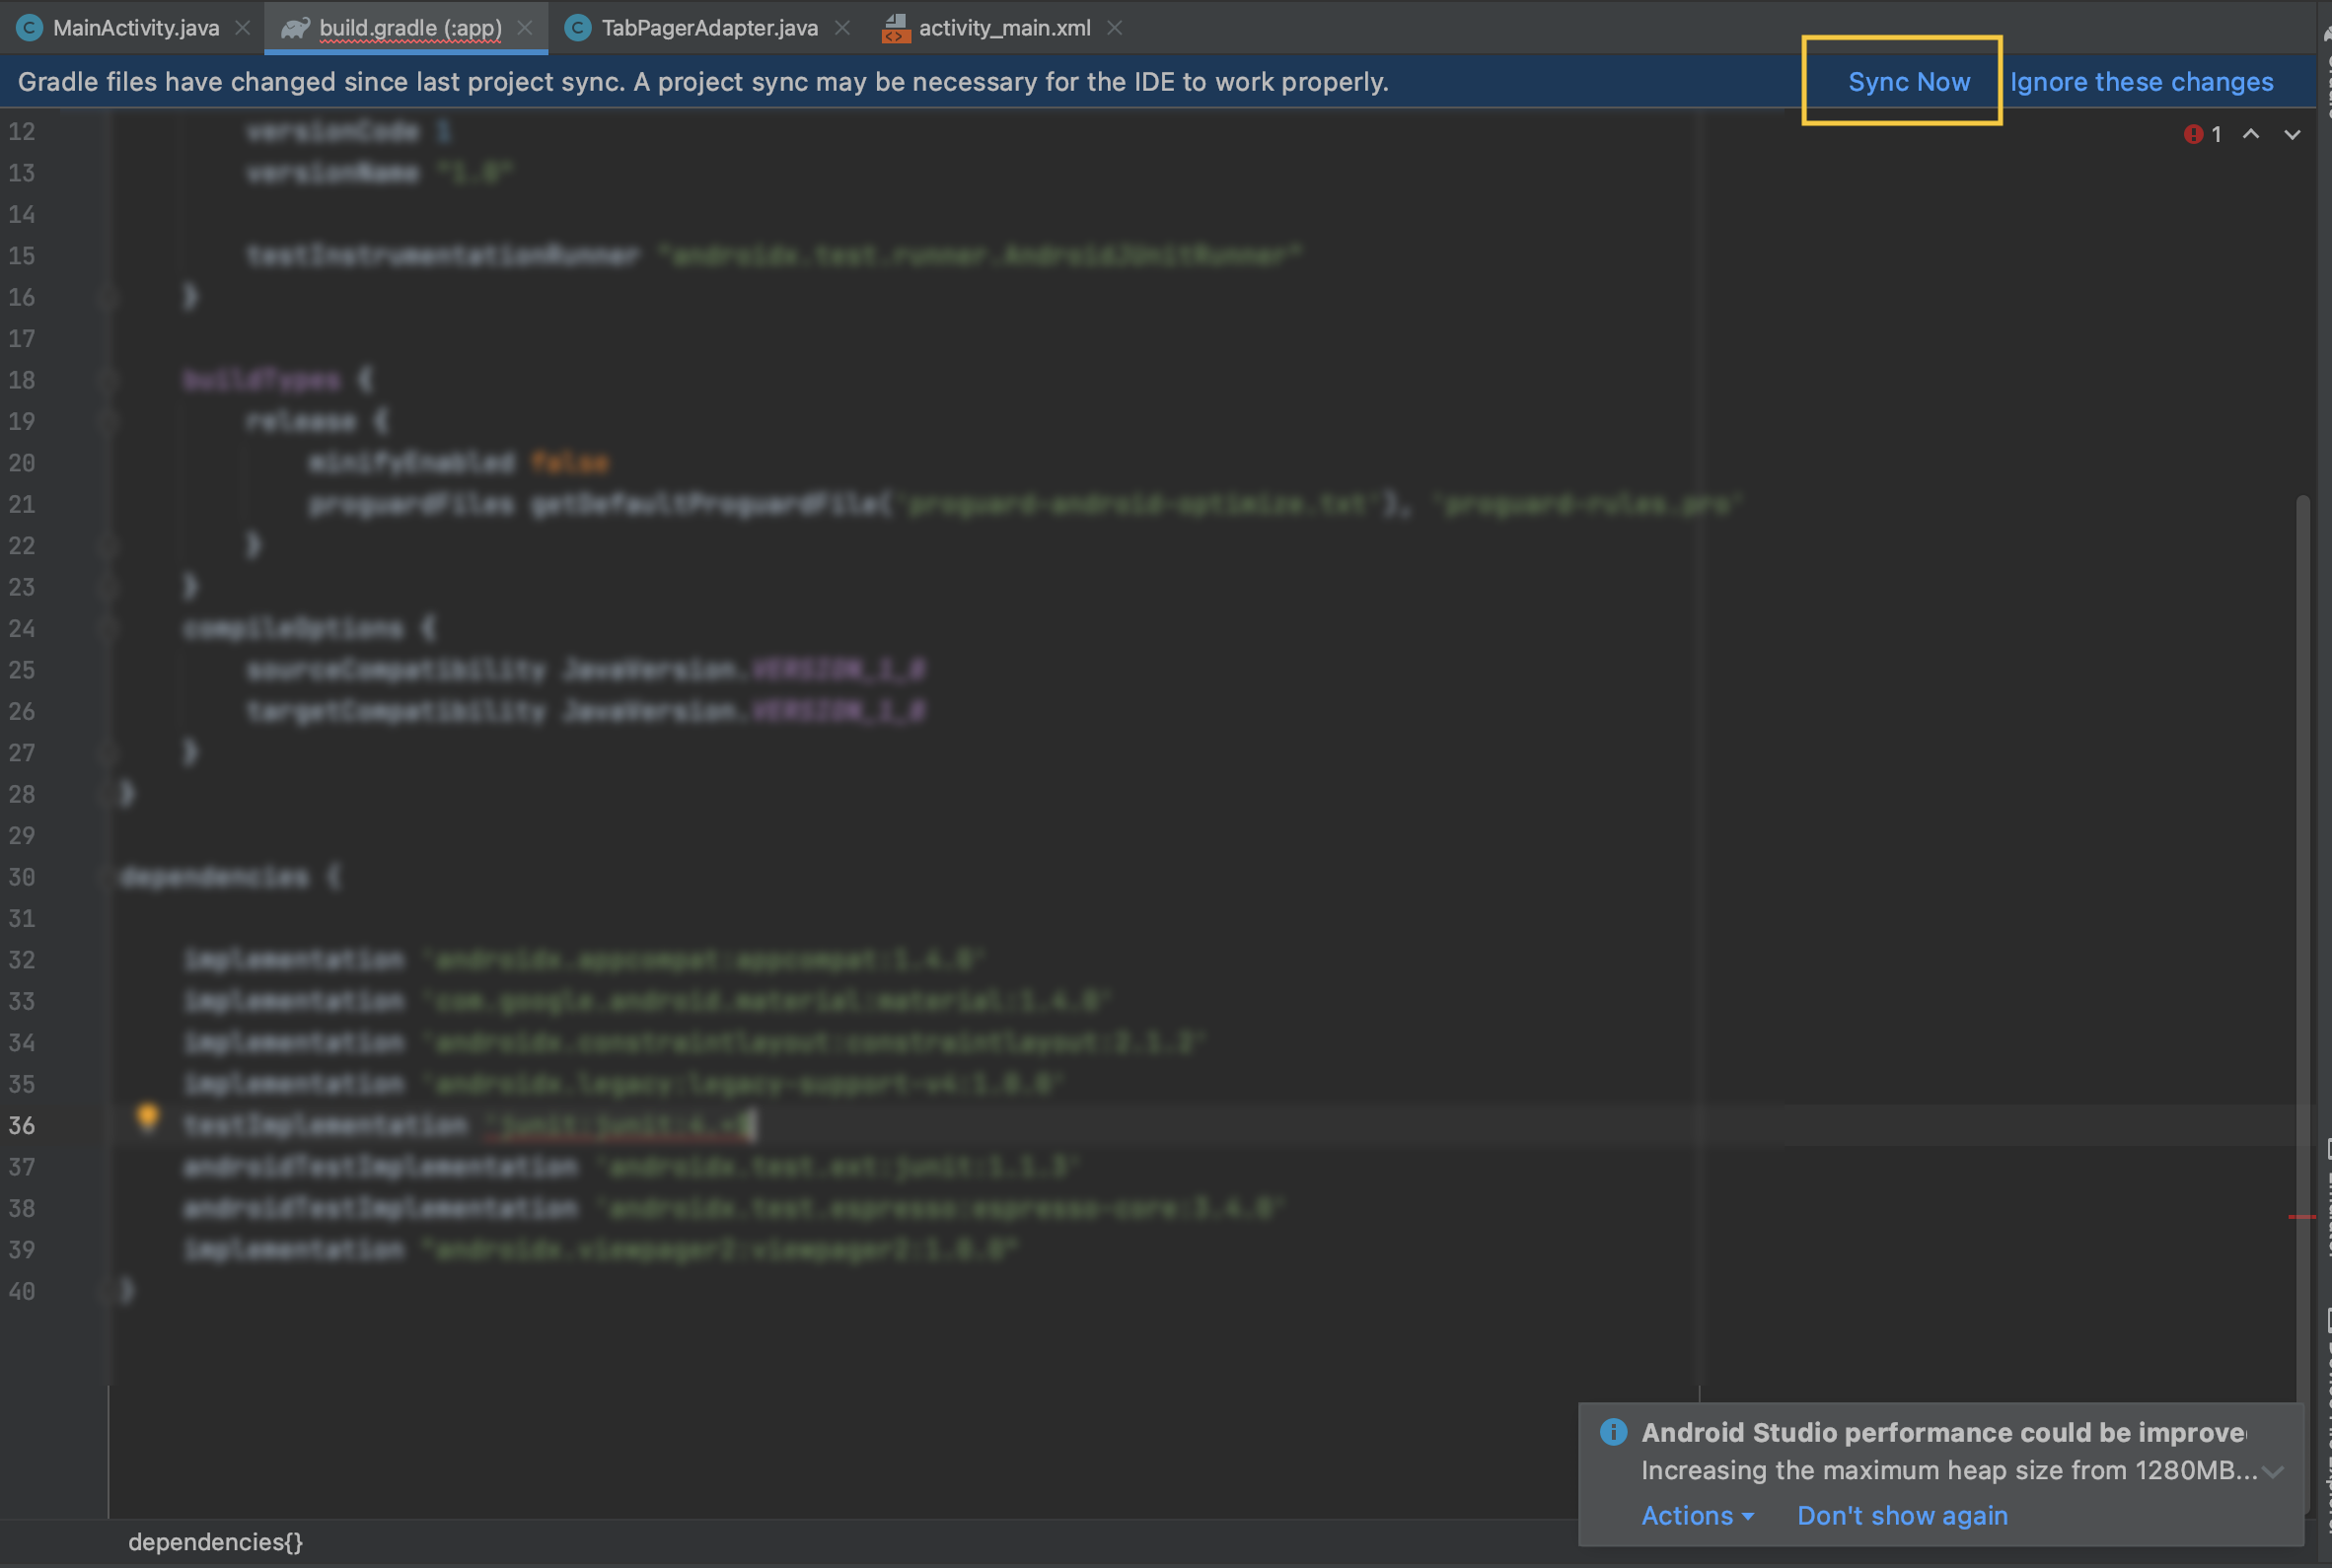Go to previous highlighted error arrow
2332x1568 pixels.
point(2250,134)
